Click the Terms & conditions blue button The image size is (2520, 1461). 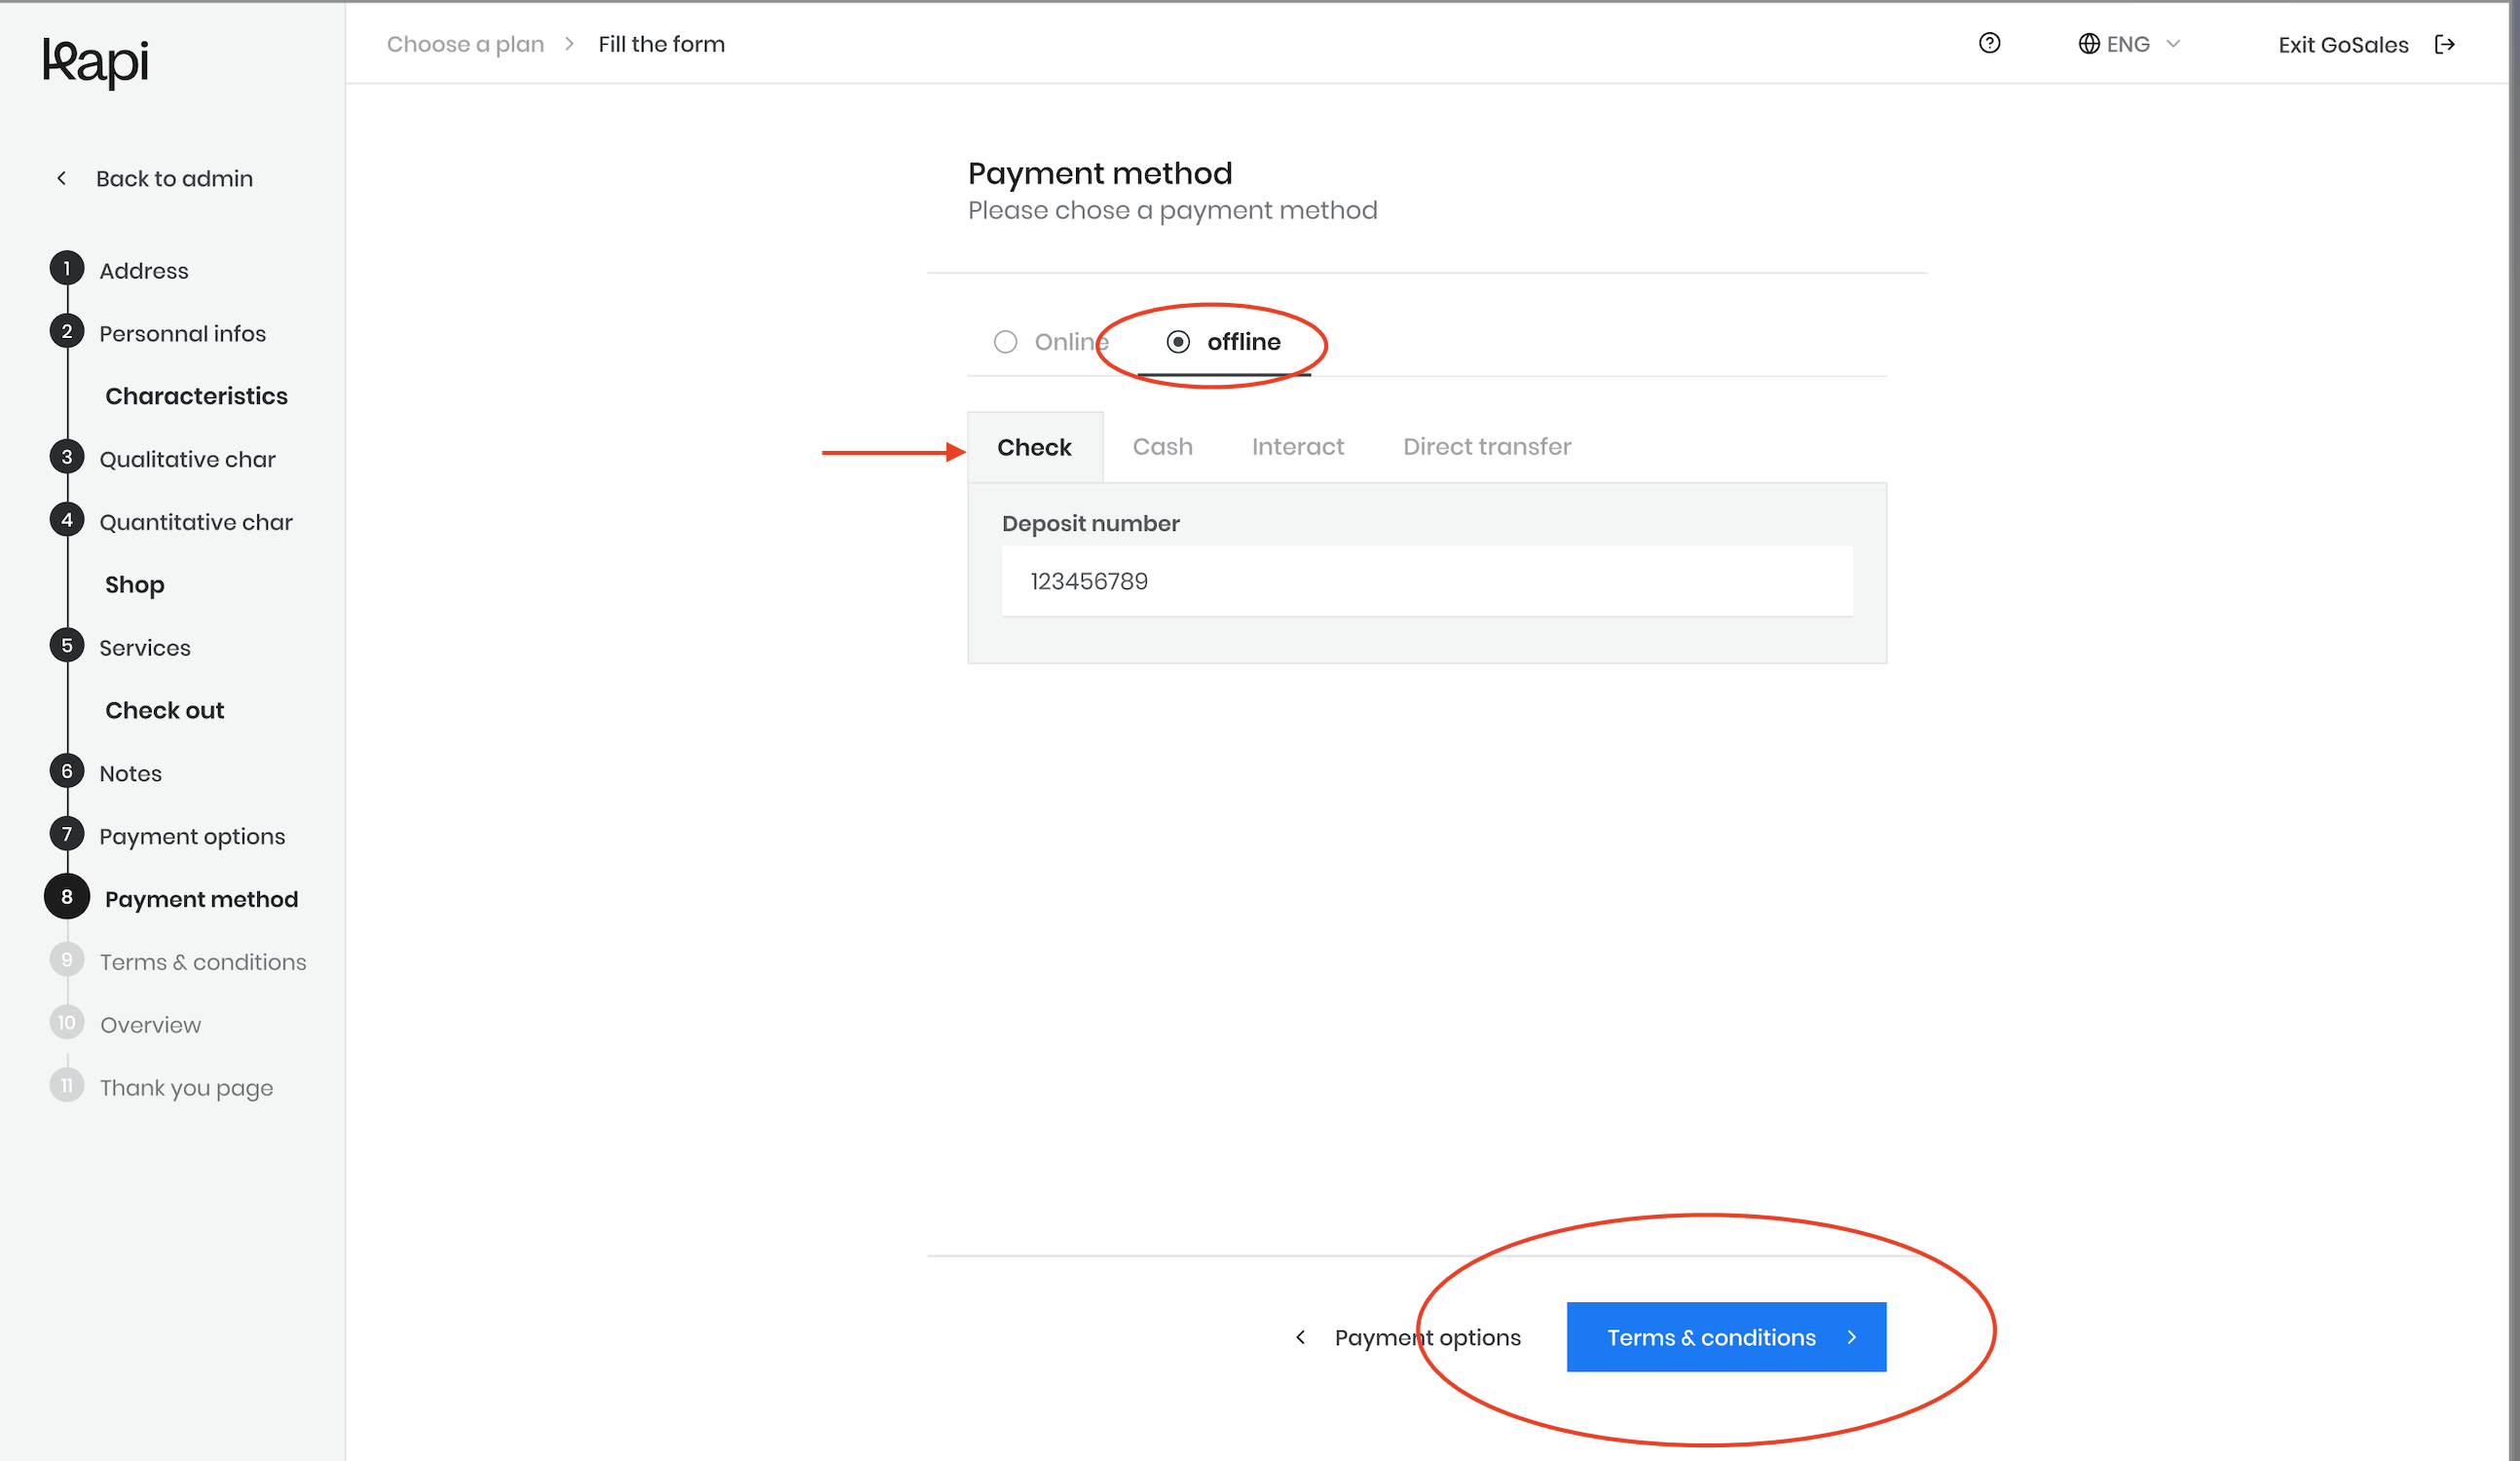click(1726, 1337)
